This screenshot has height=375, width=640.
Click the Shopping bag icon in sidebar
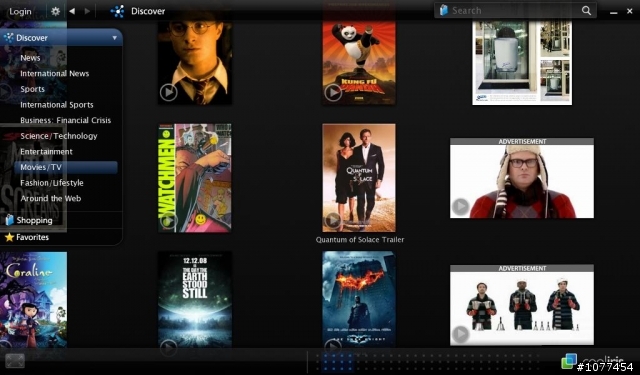click(x=10, y=220)
